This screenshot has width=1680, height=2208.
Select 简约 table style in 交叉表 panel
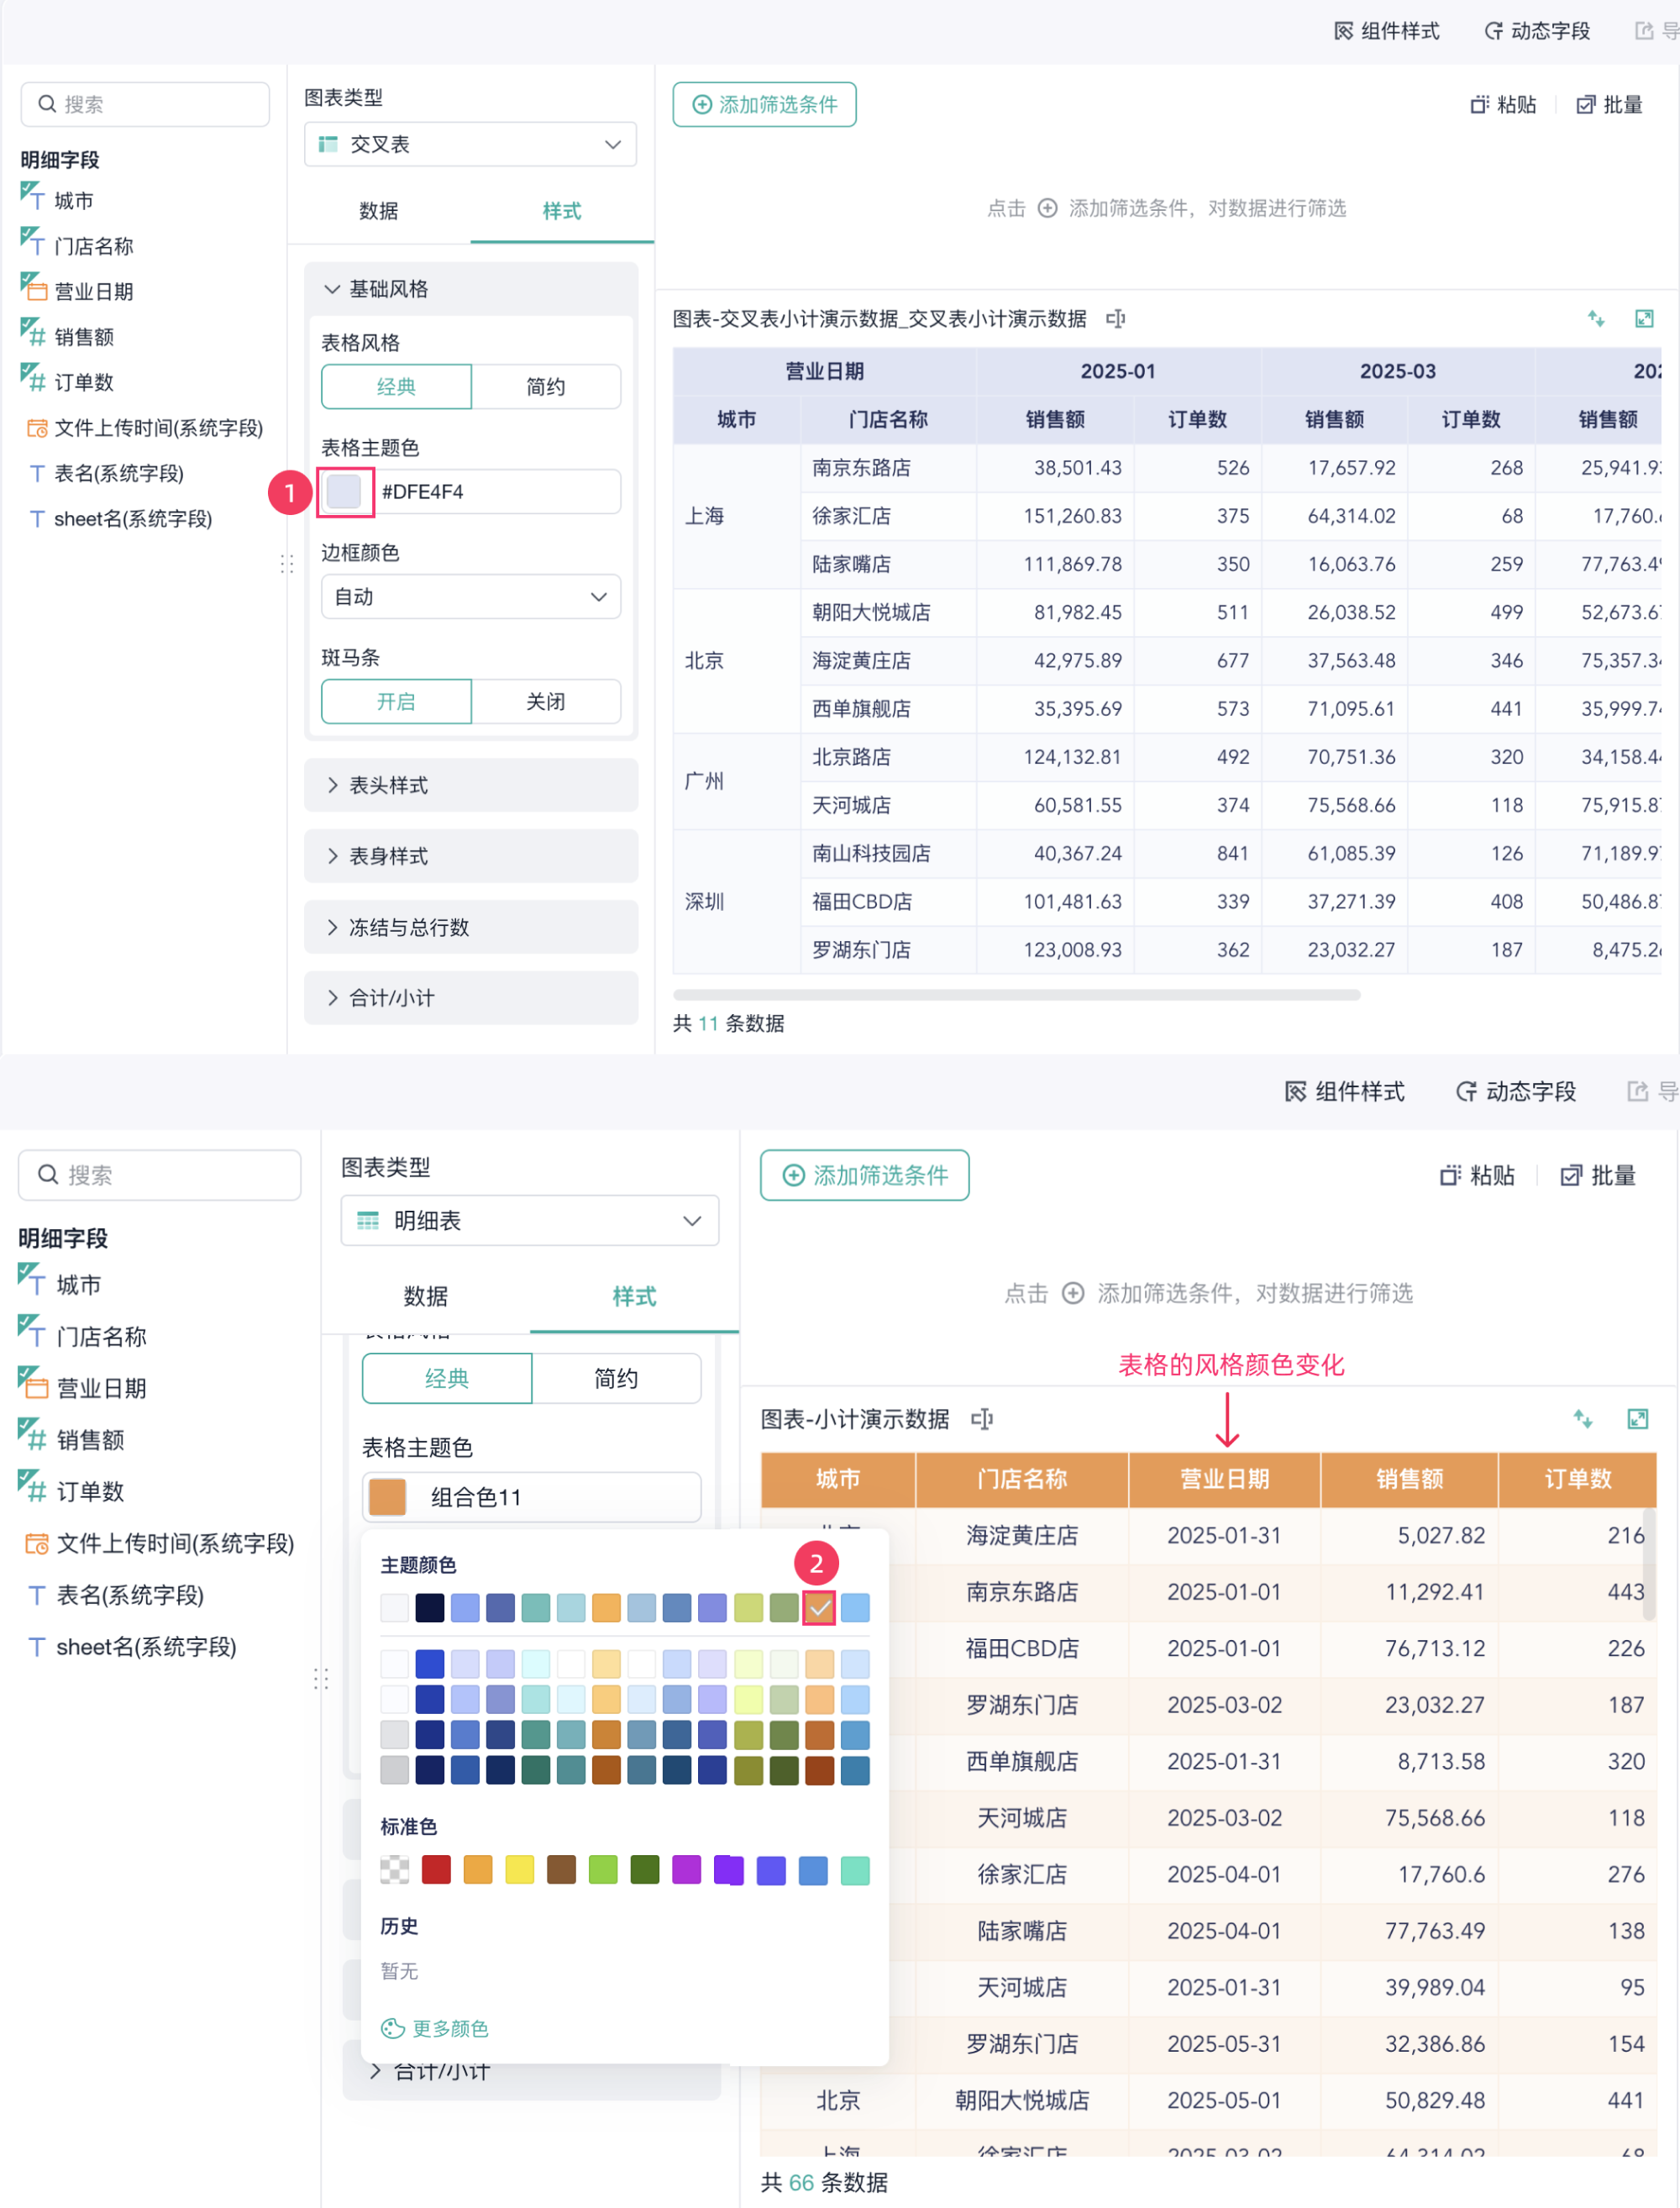coord(546,387)
